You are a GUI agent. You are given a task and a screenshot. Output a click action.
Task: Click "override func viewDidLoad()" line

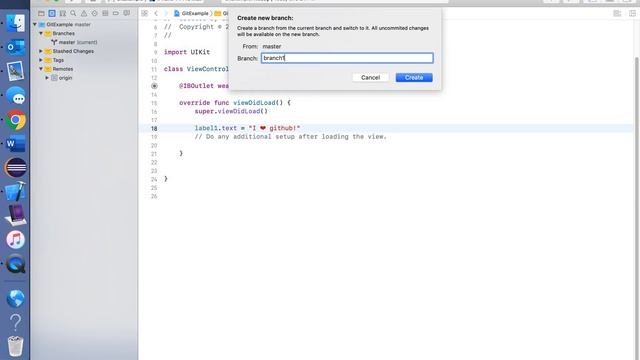(x=235, y=103)
